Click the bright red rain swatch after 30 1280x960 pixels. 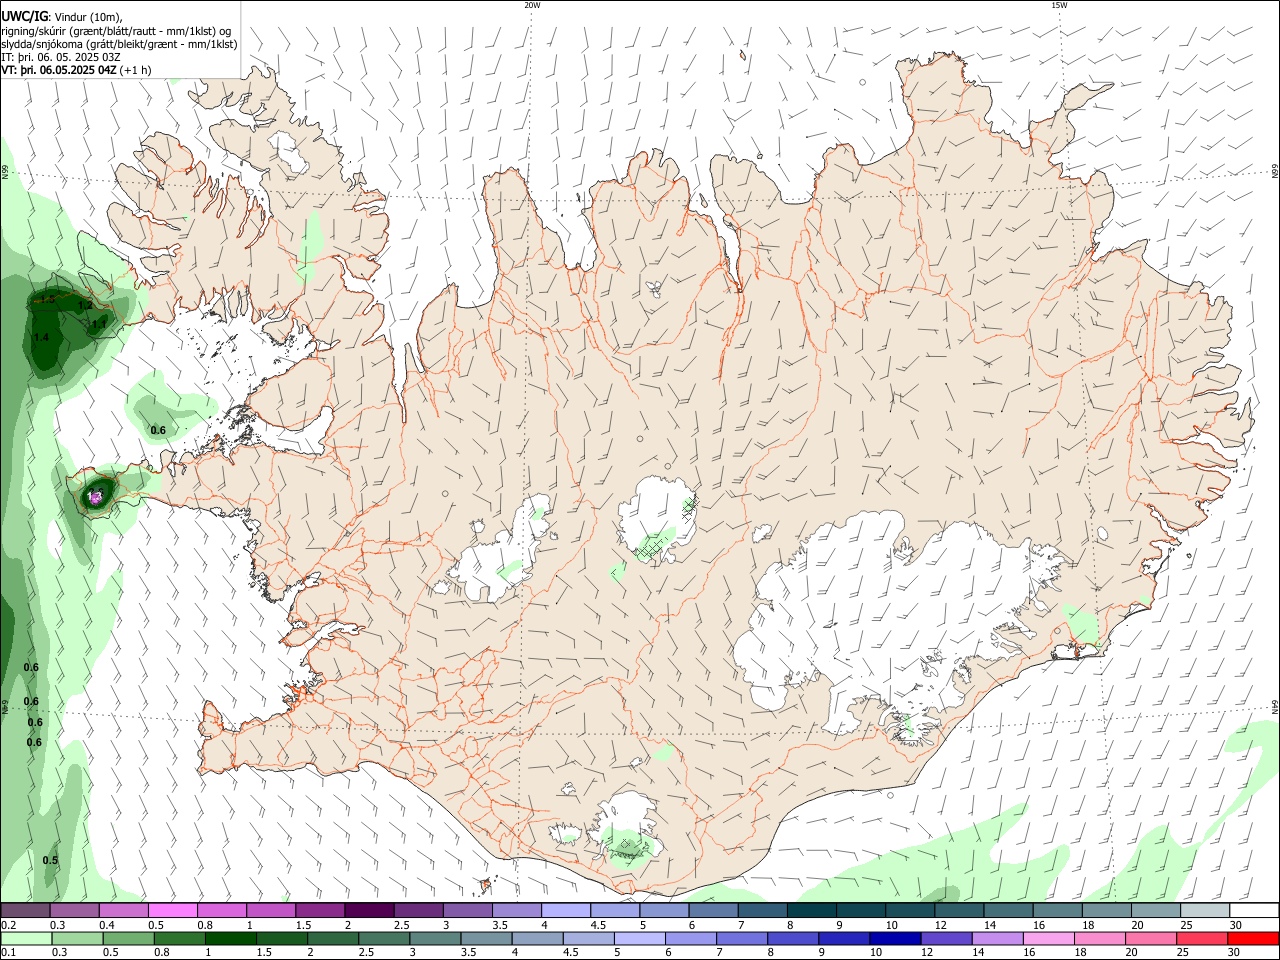pos(1252,938)
